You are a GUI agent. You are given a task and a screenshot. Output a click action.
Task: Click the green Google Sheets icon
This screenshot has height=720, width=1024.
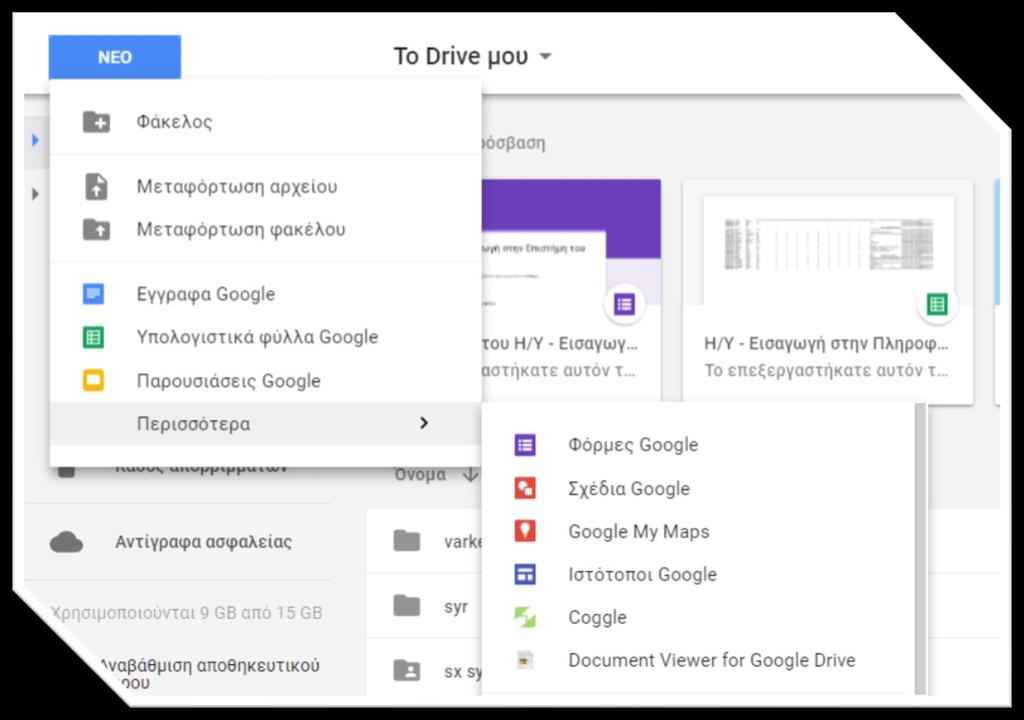pyautogui.click(x=93, y=337)
